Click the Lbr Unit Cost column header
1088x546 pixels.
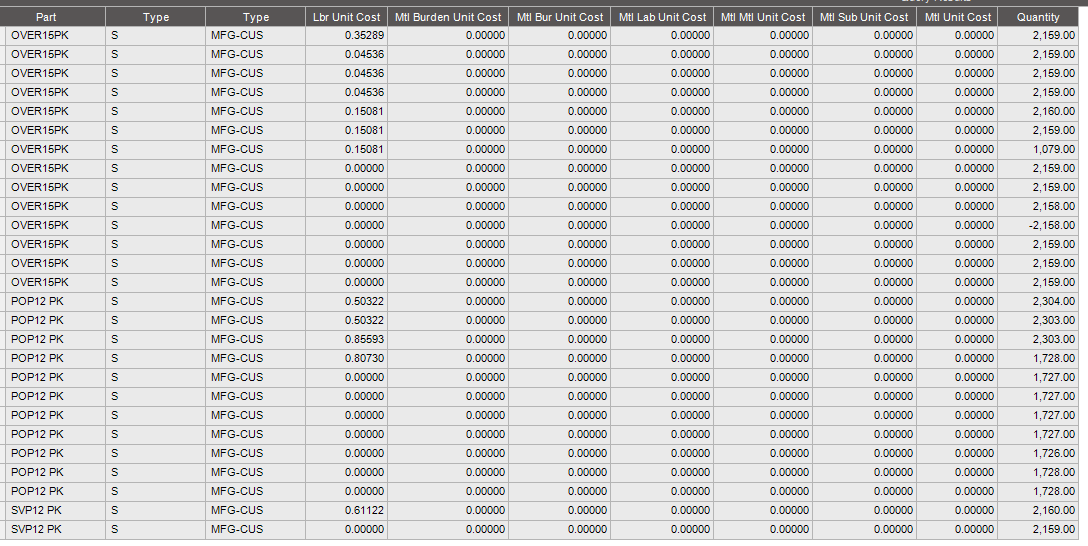(x=346, y=17)
